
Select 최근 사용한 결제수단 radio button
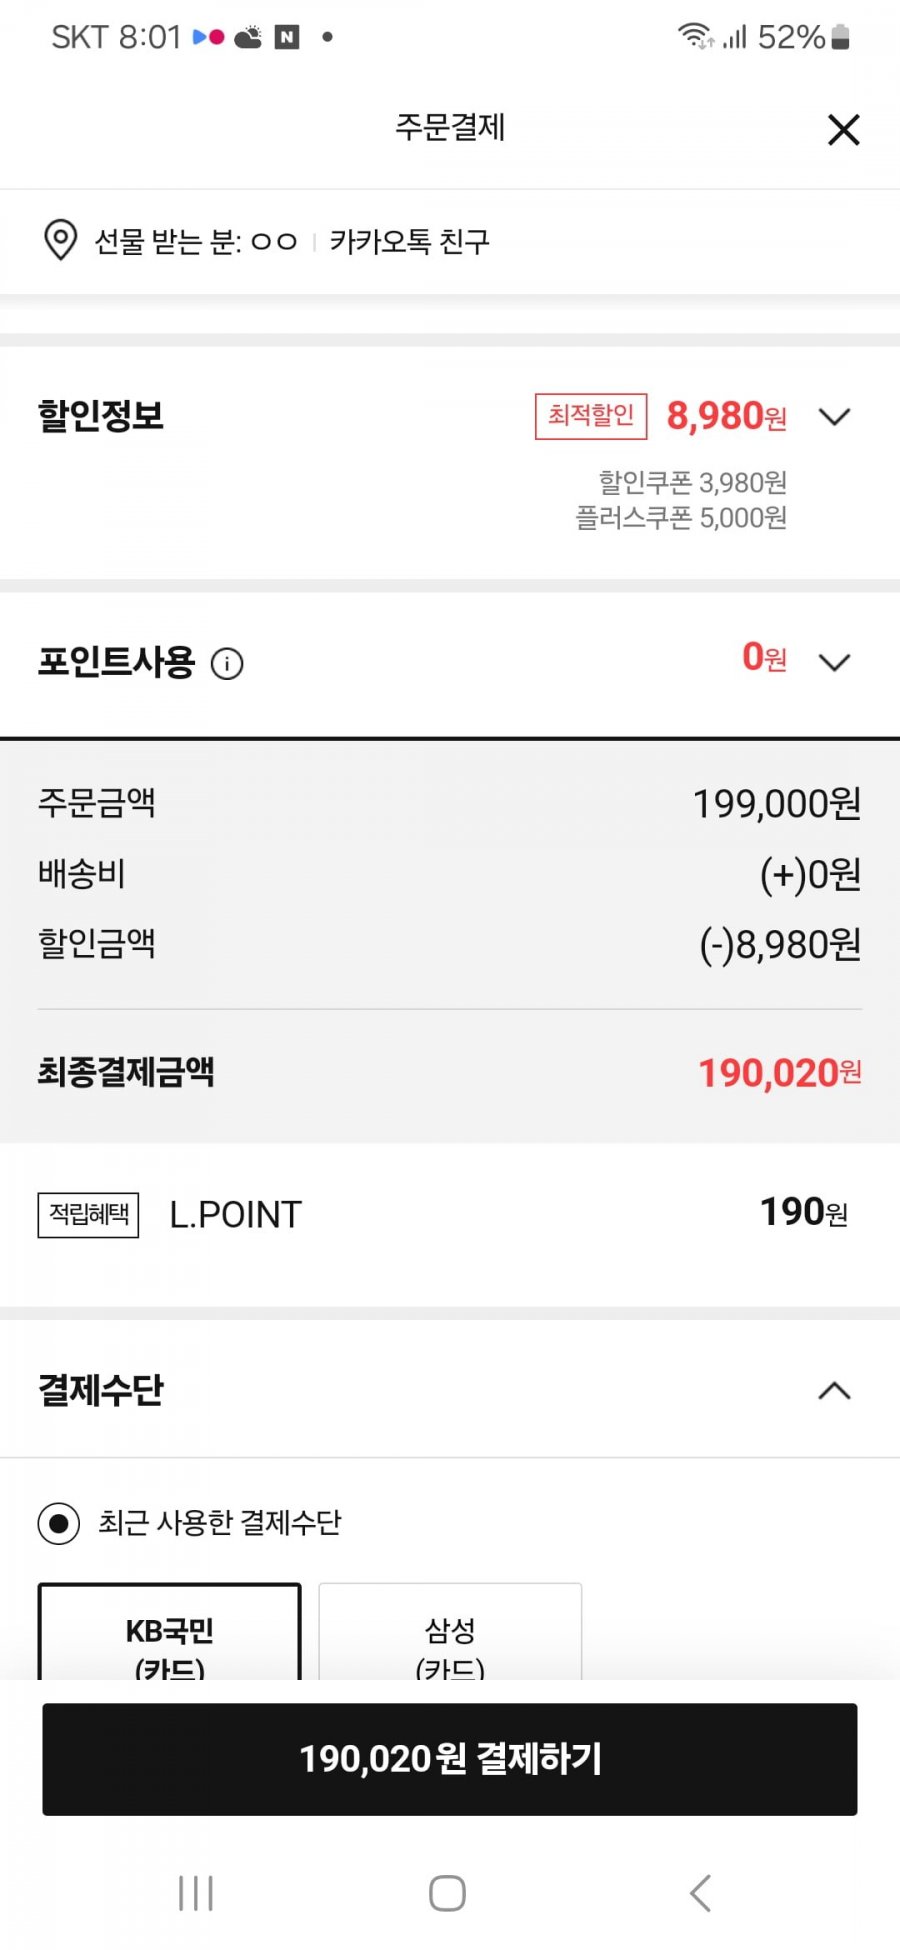[59, 1524]
